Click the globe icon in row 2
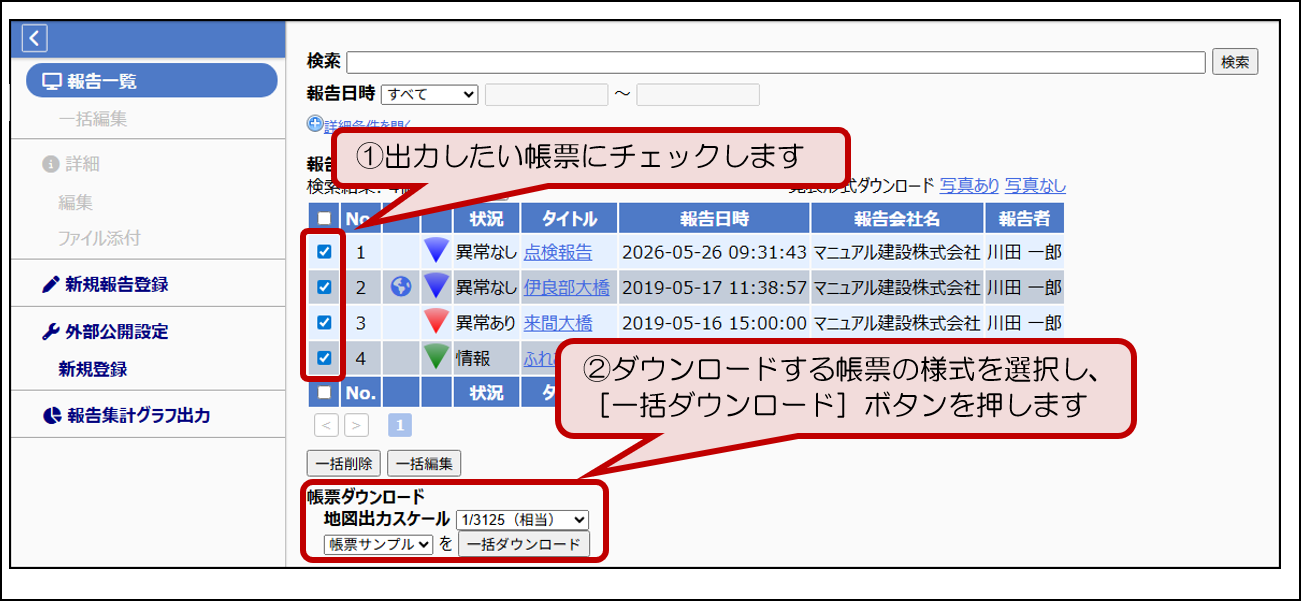The image size is (1301, 601). click(401, 287)
